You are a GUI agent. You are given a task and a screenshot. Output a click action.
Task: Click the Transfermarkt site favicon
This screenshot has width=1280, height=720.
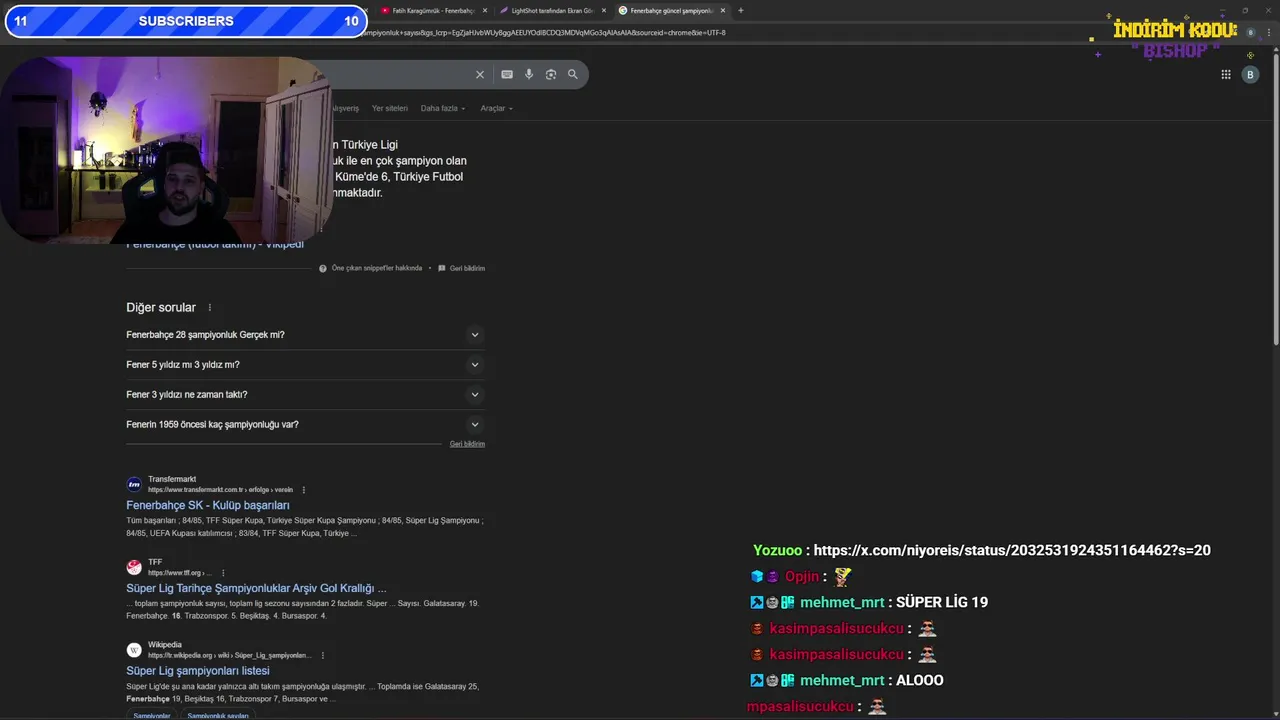(134, 484)
